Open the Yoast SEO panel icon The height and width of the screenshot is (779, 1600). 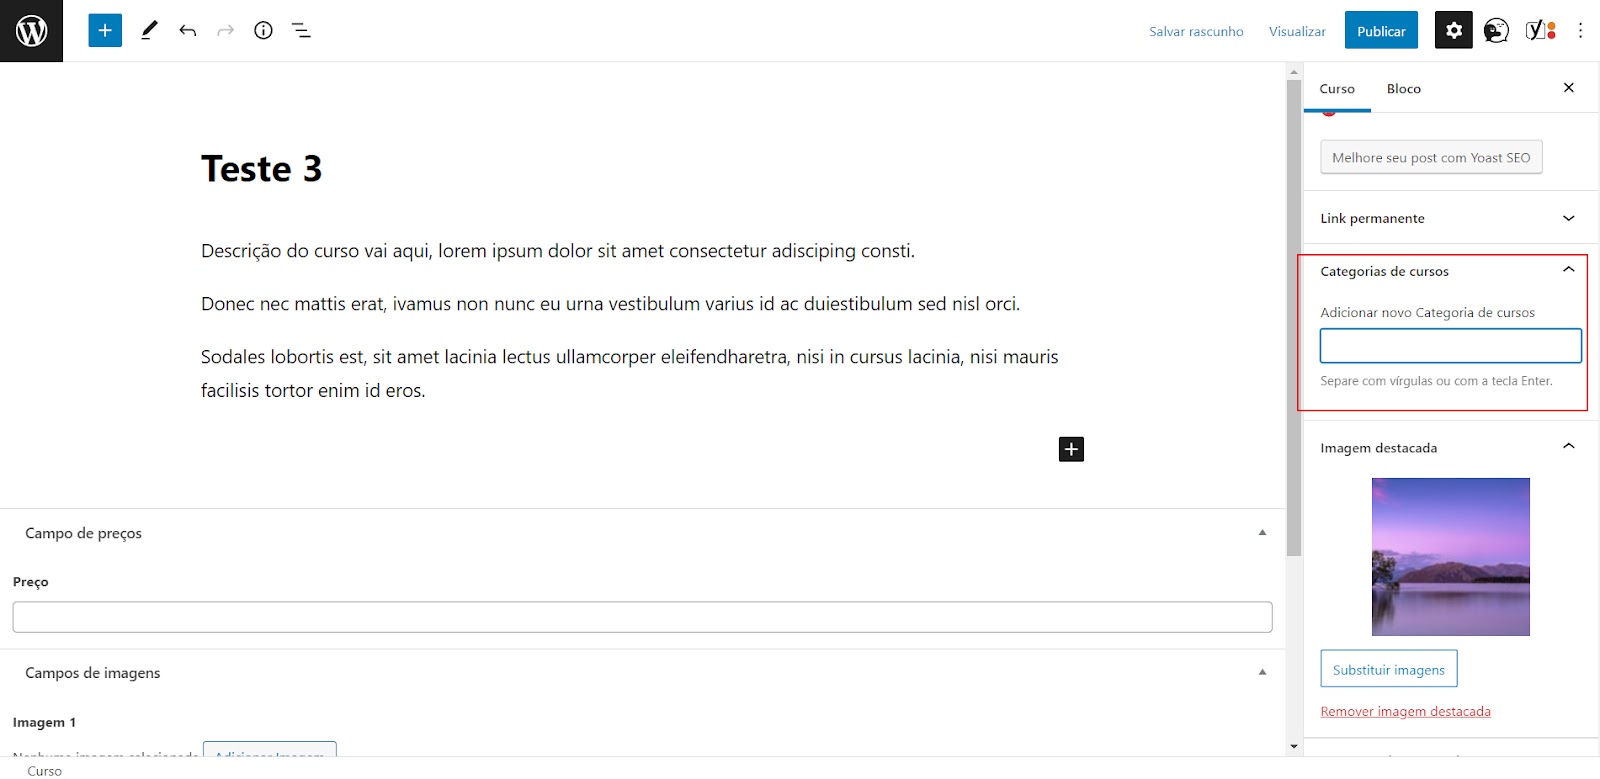pos(1541,31)
